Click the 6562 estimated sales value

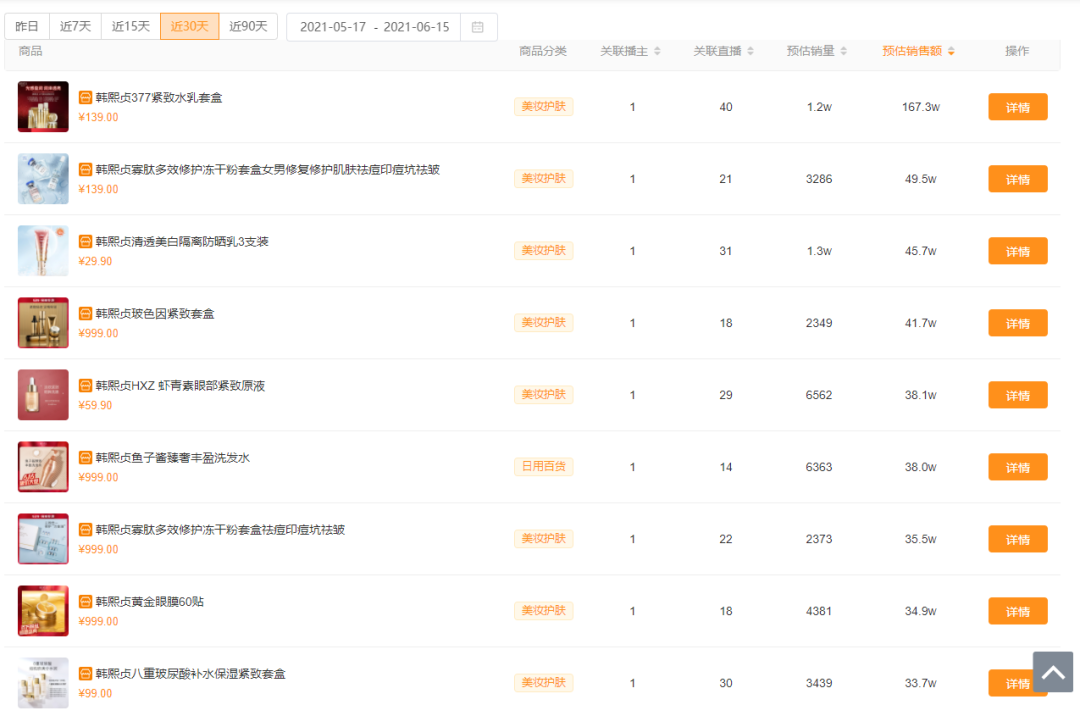tap(819, 395)
